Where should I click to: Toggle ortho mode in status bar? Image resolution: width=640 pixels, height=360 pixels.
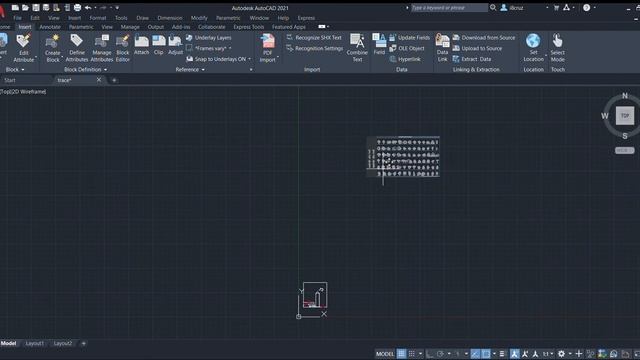430,353
